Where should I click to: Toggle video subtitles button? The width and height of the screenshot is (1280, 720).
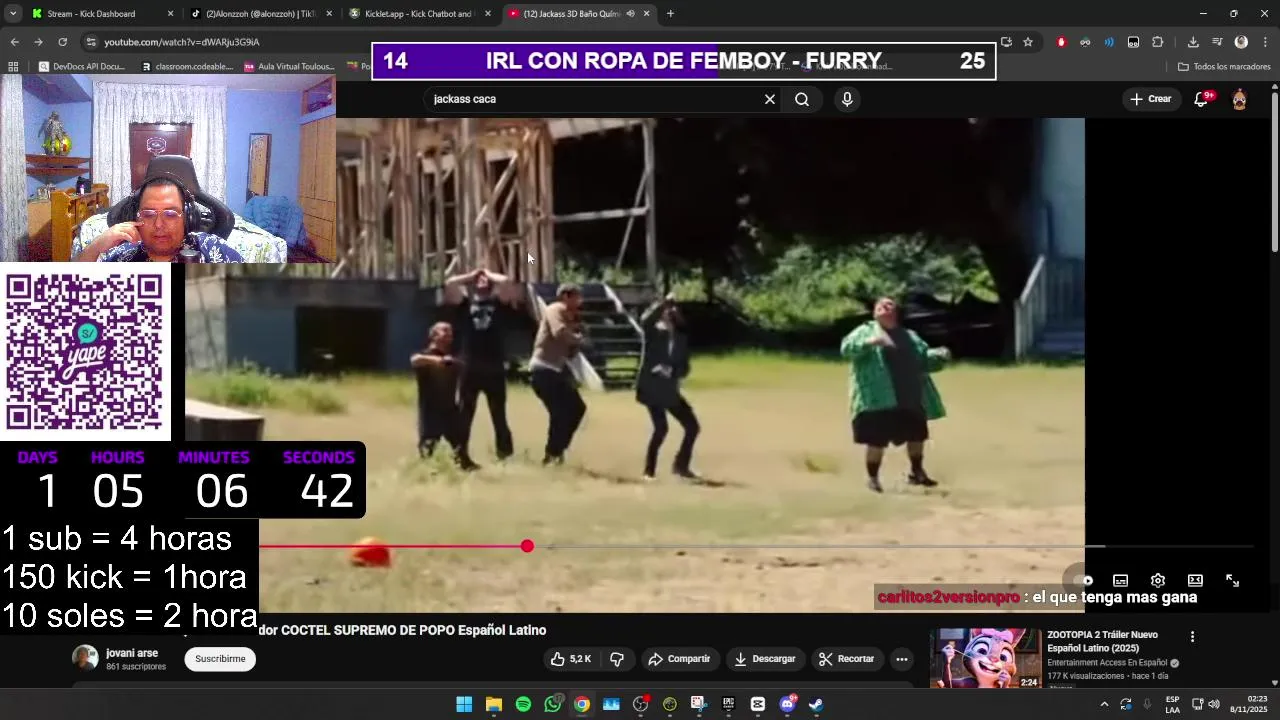pos(1121,580)
